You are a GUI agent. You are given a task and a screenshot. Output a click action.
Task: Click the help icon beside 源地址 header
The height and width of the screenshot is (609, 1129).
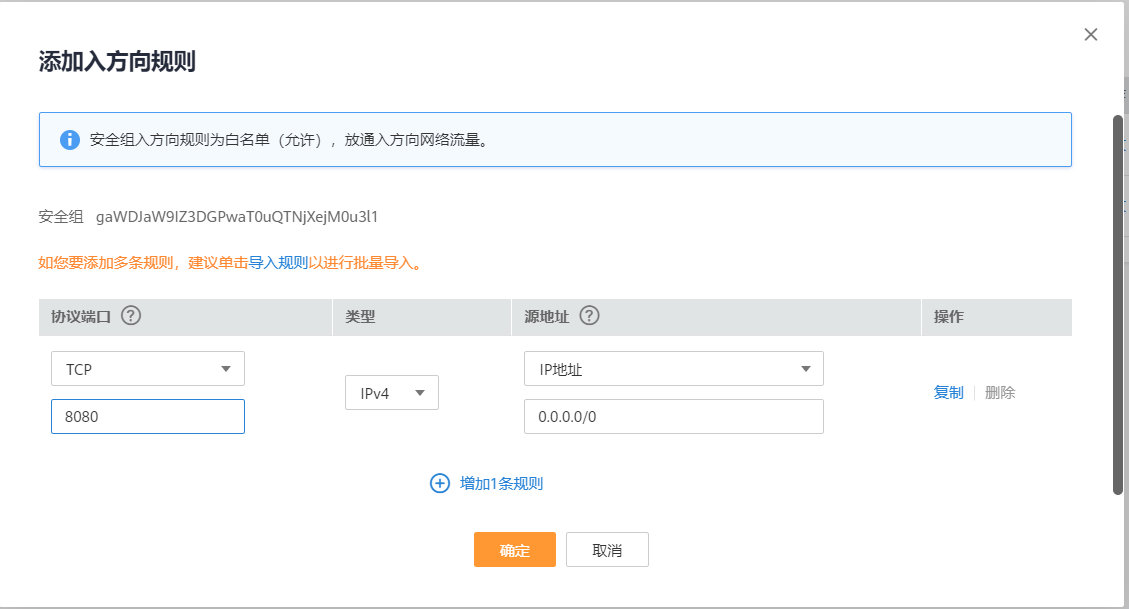pos(590,315)
